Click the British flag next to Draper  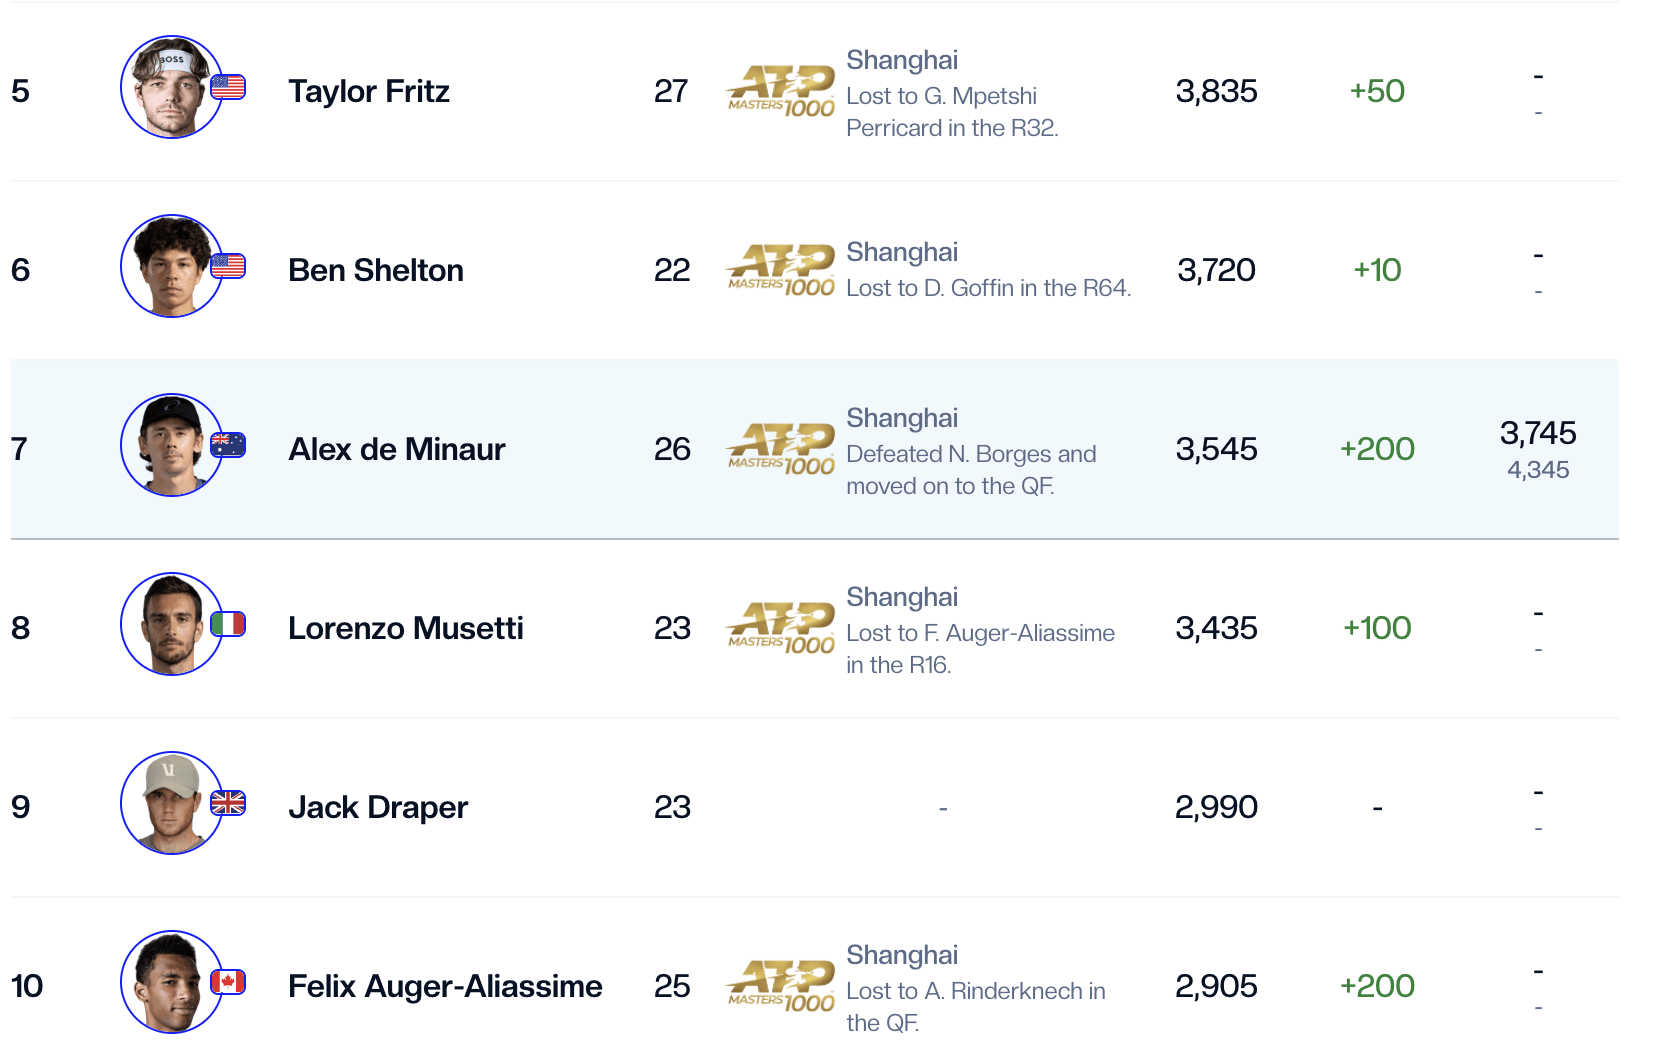point(228,803)
